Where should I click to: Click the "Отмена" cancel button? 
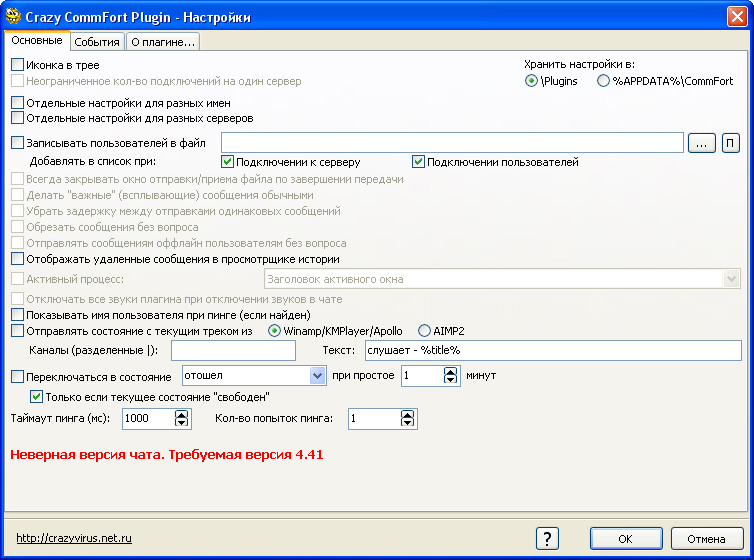click(706, 538)
